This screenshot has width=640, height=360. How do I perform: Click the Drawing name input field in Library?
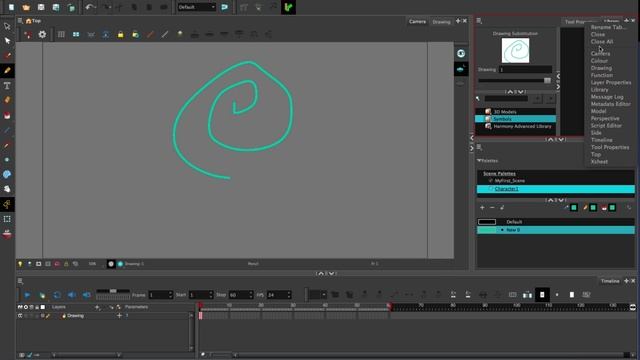coord(525,70)
